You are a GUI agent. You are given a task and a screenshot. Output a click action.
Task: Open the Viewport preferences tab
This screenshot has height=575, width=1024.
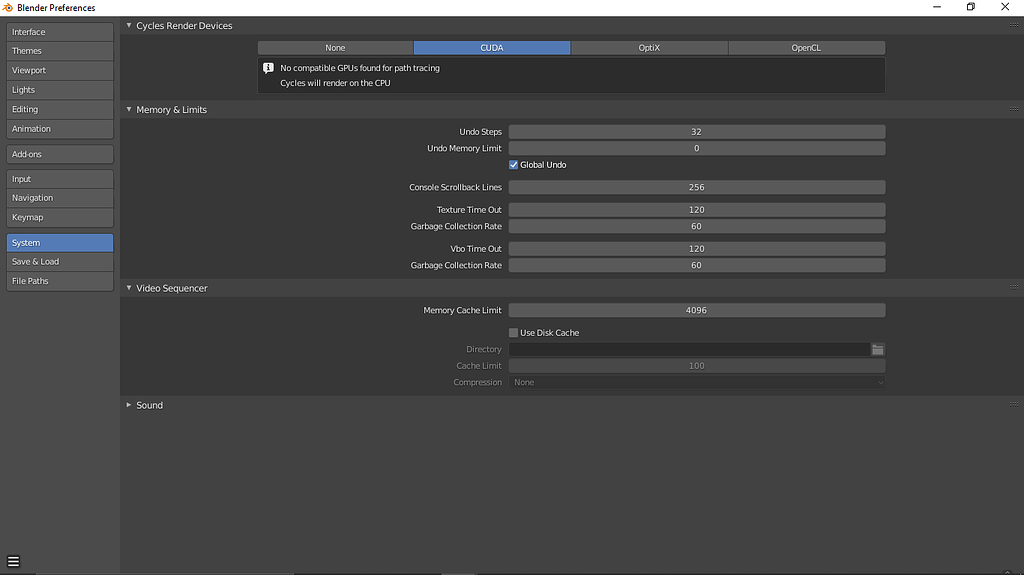pos(60,71)
